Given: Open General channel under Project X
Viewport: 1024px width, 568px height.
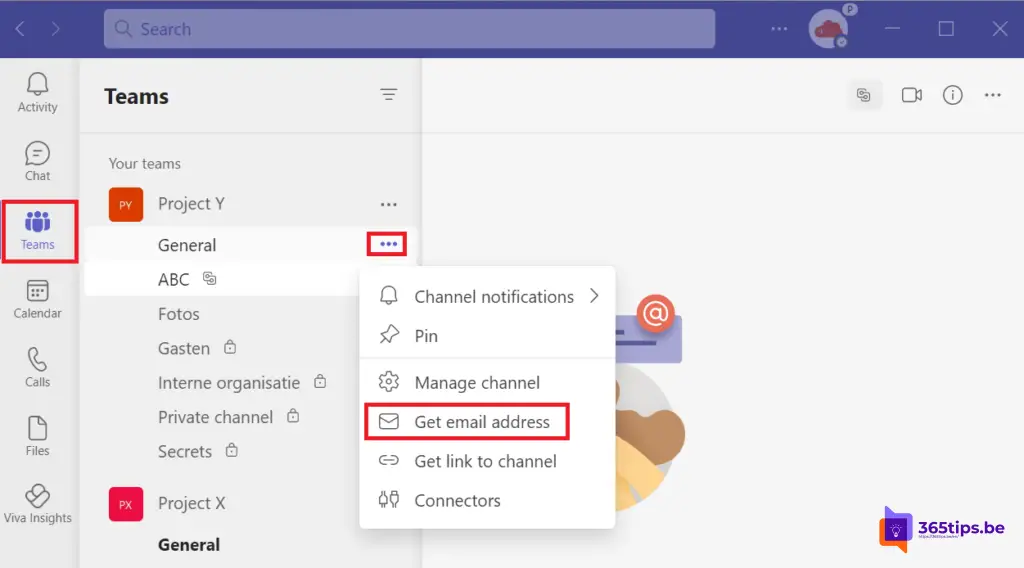Looking at the screenshot, I should coord(189,544).
